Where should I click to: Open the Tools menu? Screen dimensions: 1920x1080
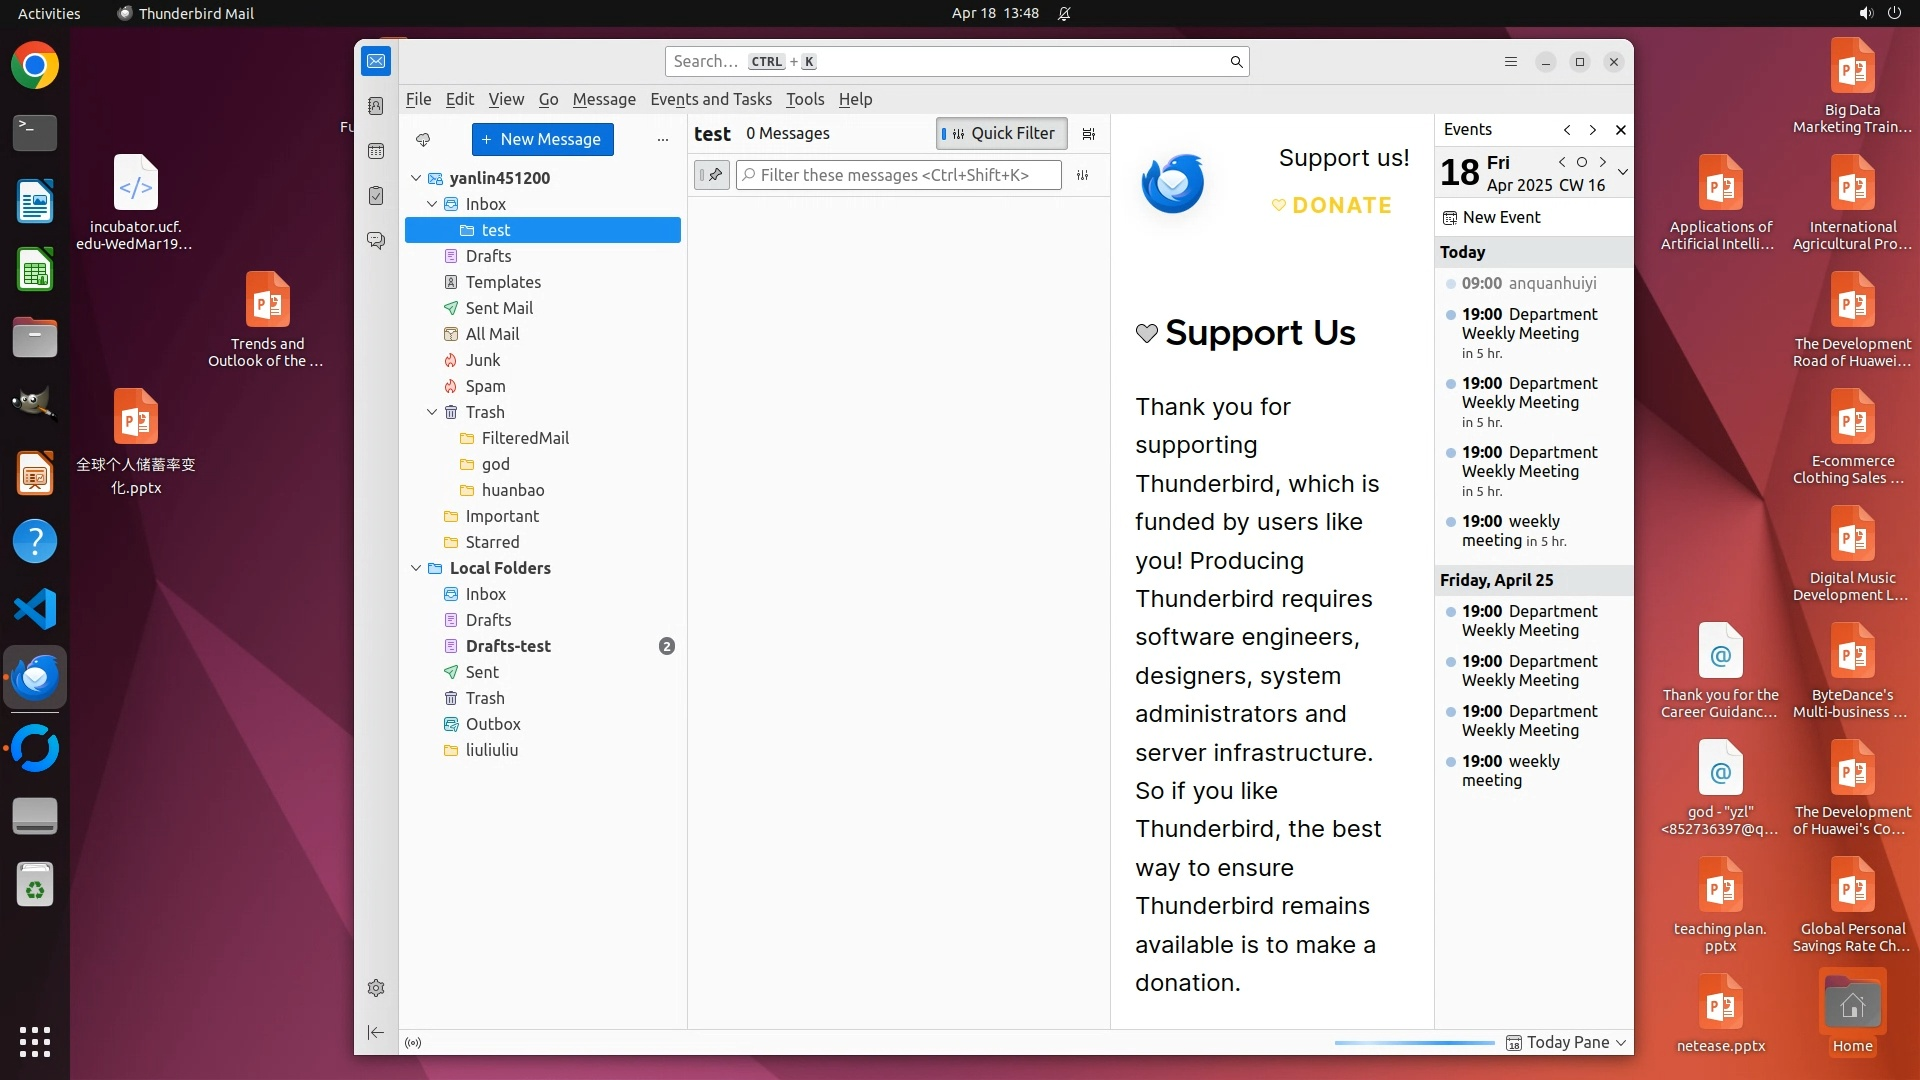click(804, 99)
